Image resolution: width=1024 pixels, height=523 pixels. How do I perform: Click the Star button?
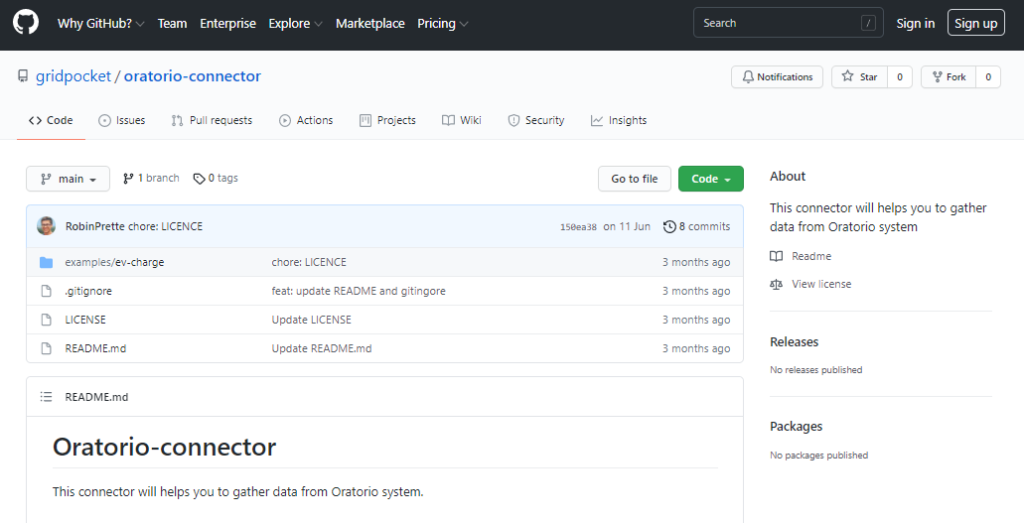pyautogui.click(x=859, y=77)
